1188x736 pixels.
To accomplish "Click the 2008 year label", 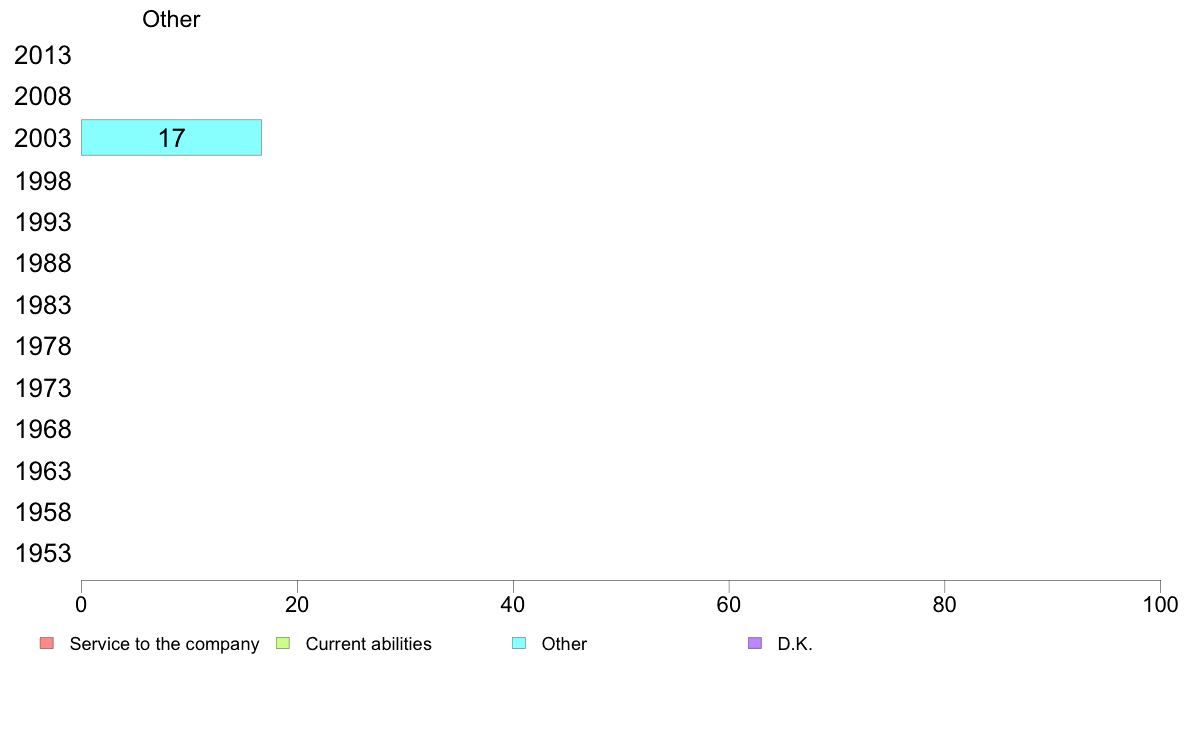I will click(42, 96).
